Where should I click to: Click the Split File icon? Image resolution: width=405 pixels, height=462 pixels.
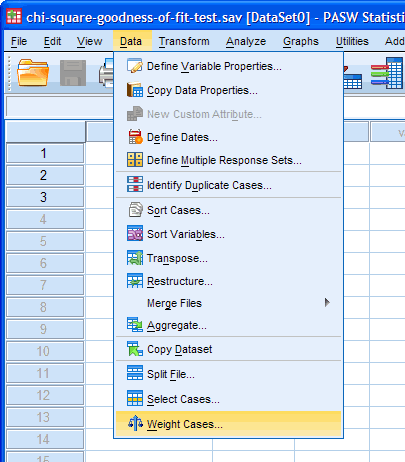pyautogui.click(x=135, y=373)
